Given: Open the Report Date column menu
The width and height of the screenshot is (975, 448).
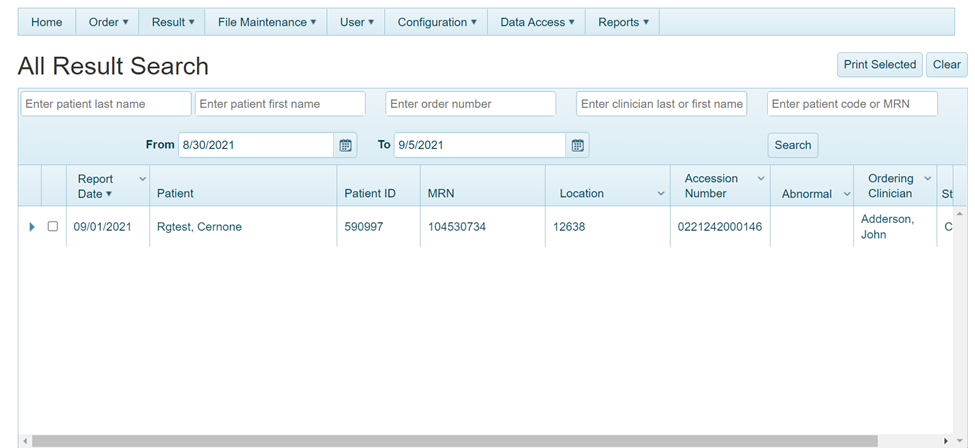Looking at the screenshot, I should point(142,179).
